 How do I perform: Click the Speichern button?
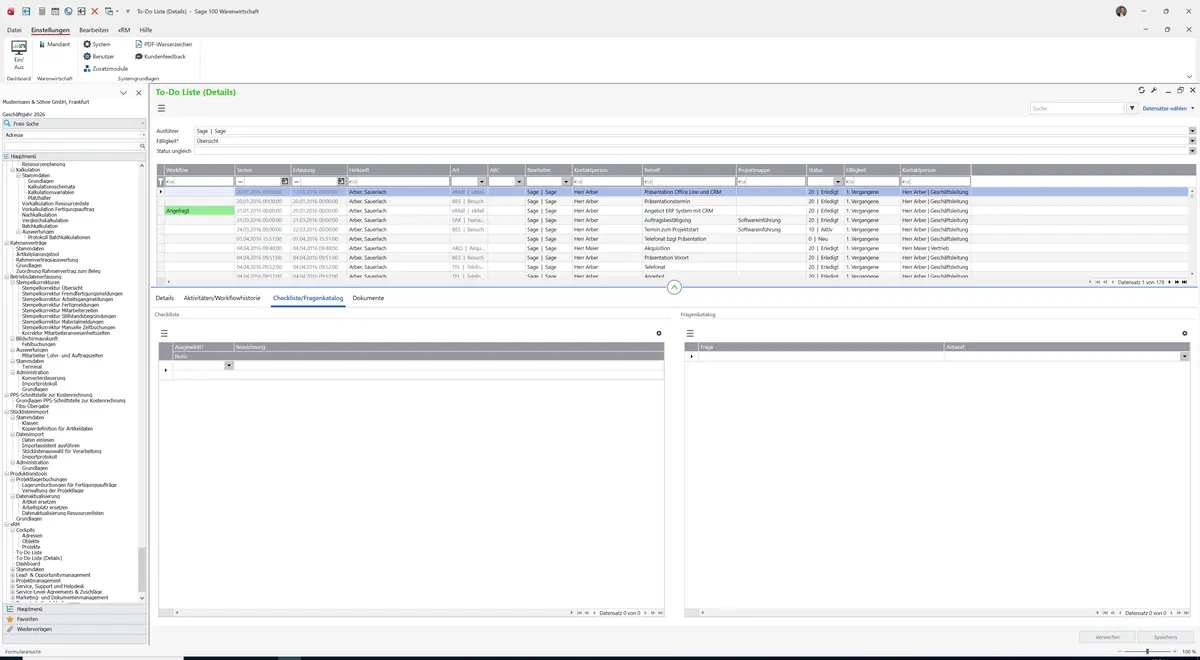[x=1165, y=636]
